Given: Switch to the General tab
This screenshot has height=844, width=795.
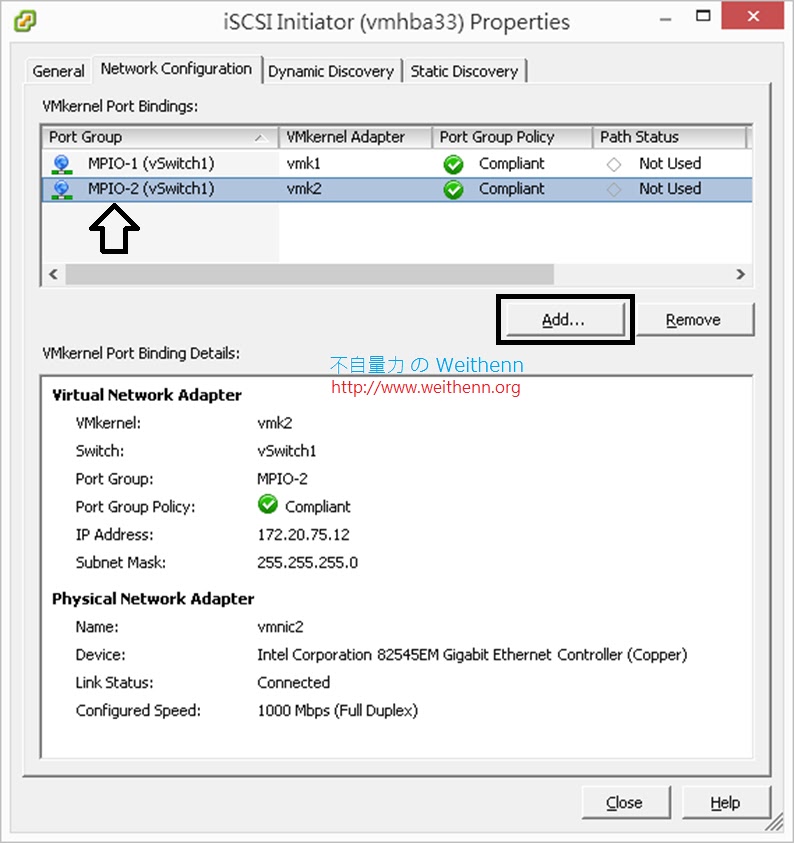Looking at the screenshot, I should pos(58,71).
